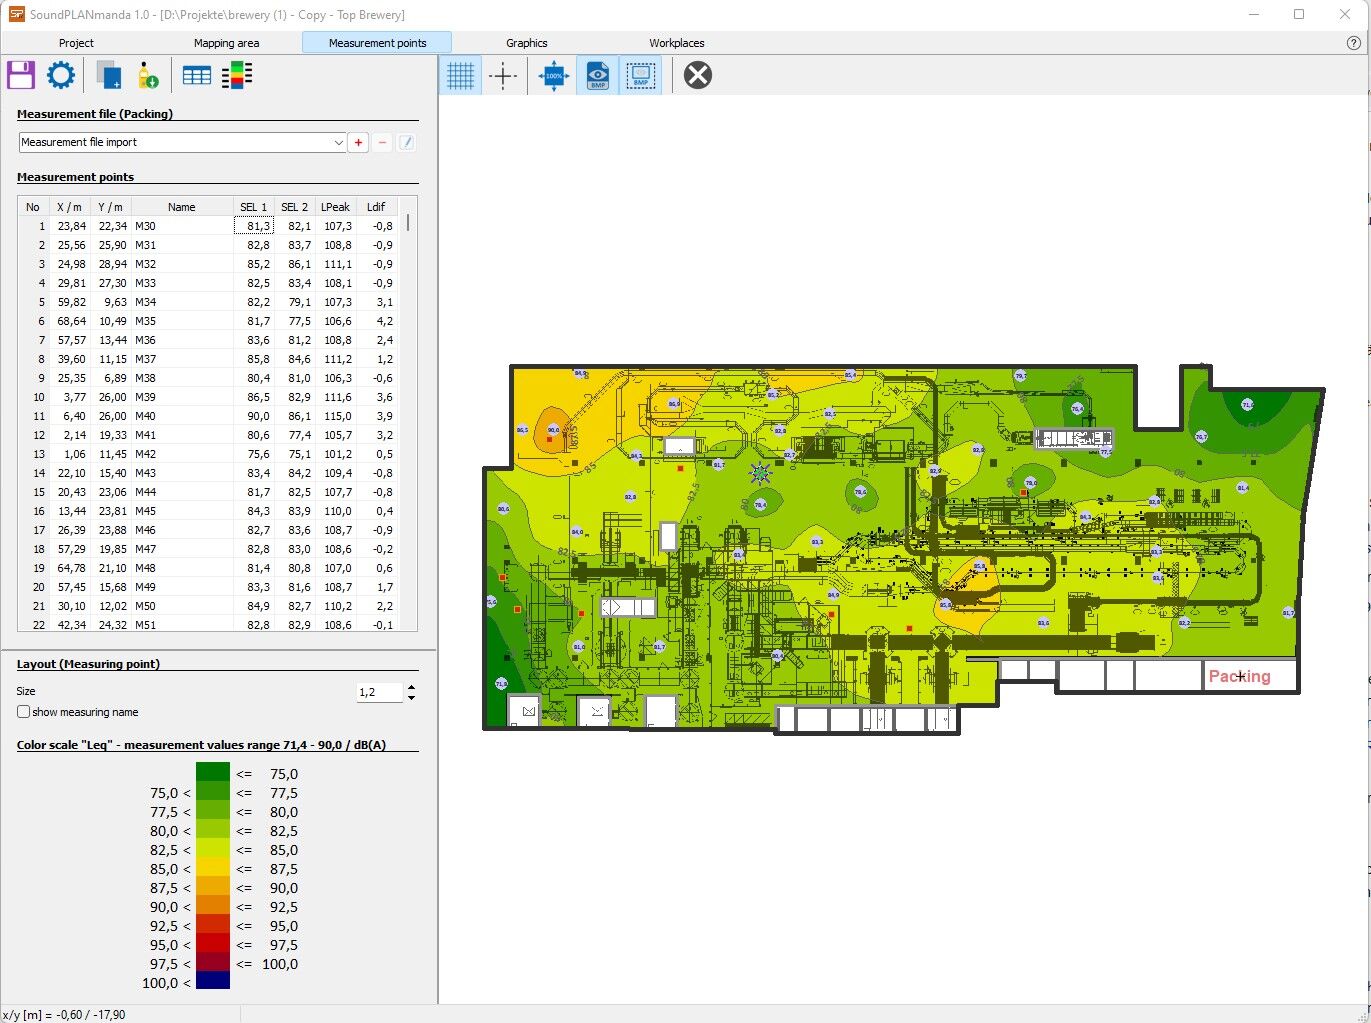The width and height of the screenshot is (1371, 1023).
Task: Open settings via the gear icon
Action: click(x=61, y=75)
